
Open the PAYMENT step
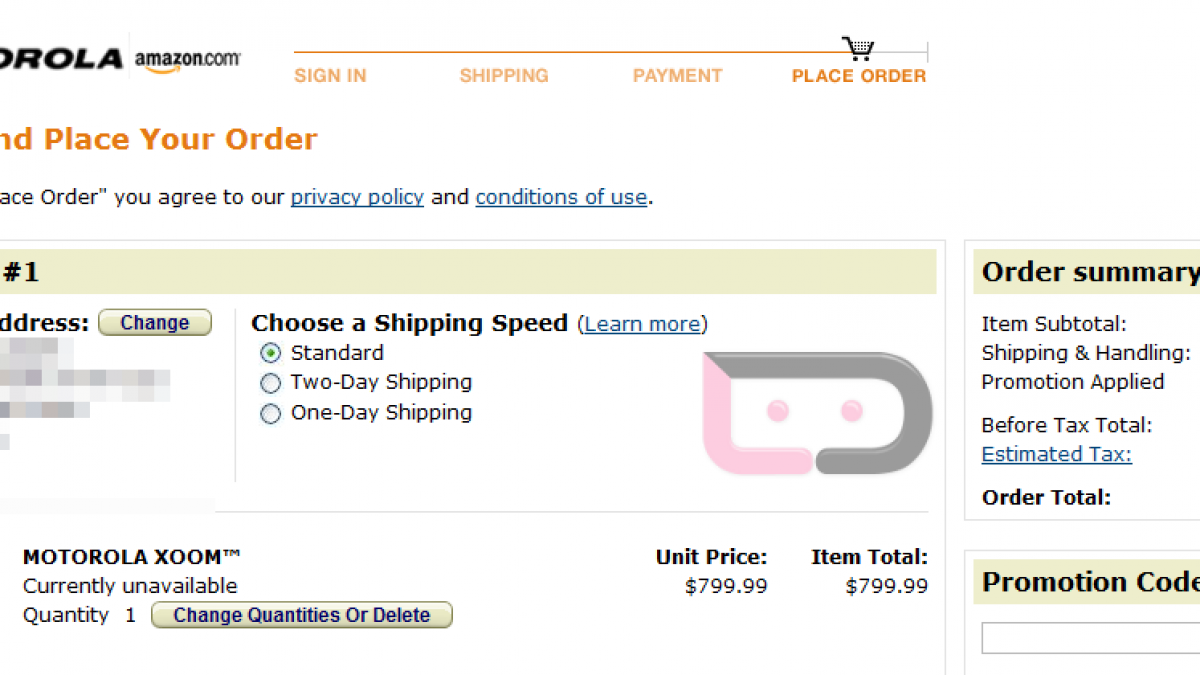(677, 76)
